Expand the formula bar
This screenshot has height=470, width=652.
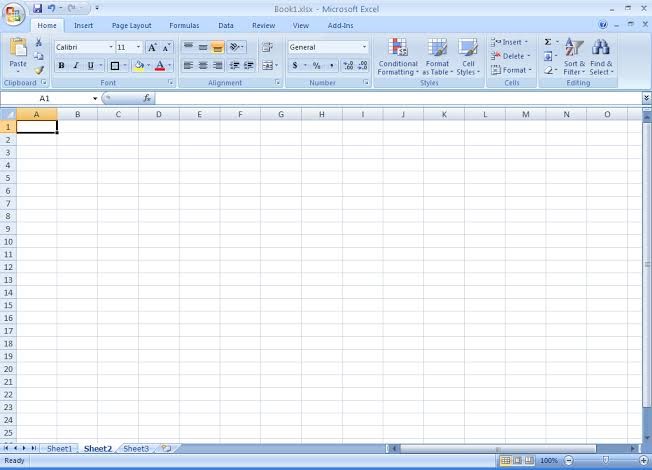646,98
